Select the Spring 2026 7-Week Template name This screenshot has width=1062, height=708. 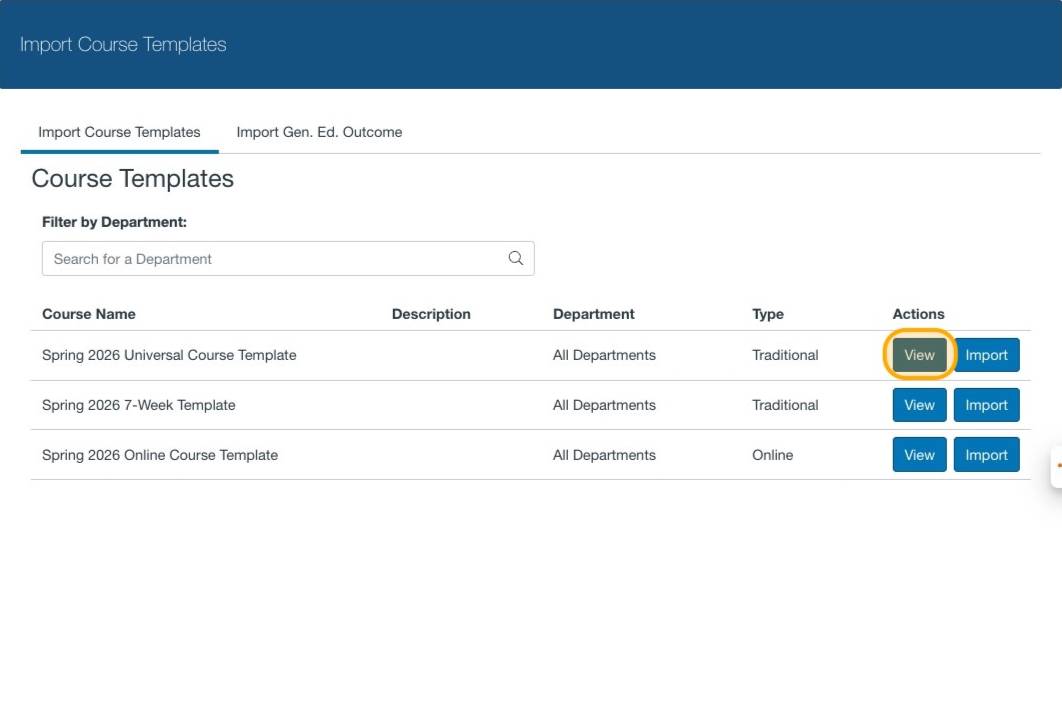(139, 405)
